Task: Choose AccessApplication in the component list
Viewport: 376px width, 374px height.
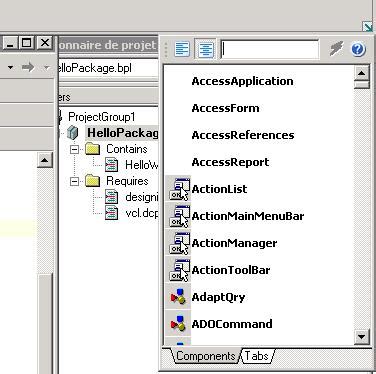Action: pos(242,81)
